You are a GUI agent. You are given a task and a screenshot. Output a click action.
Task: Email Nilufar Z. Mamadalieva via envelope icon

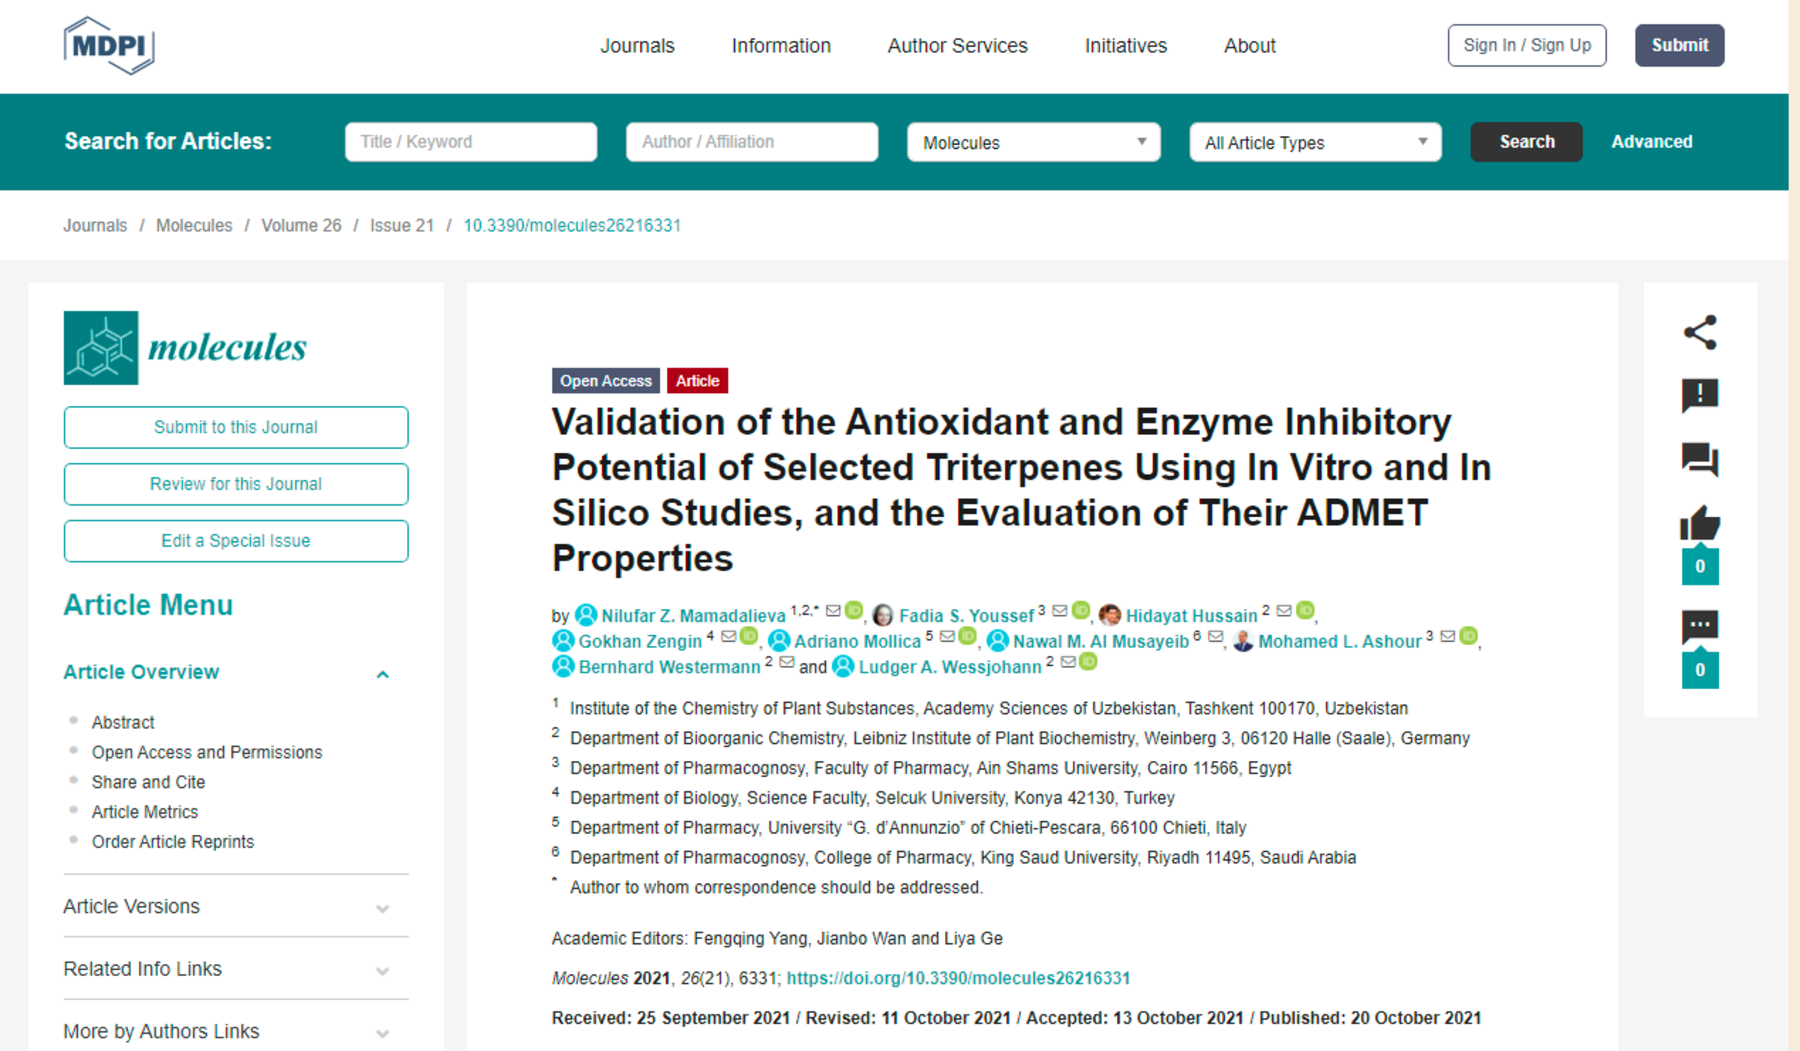point(833,611)
